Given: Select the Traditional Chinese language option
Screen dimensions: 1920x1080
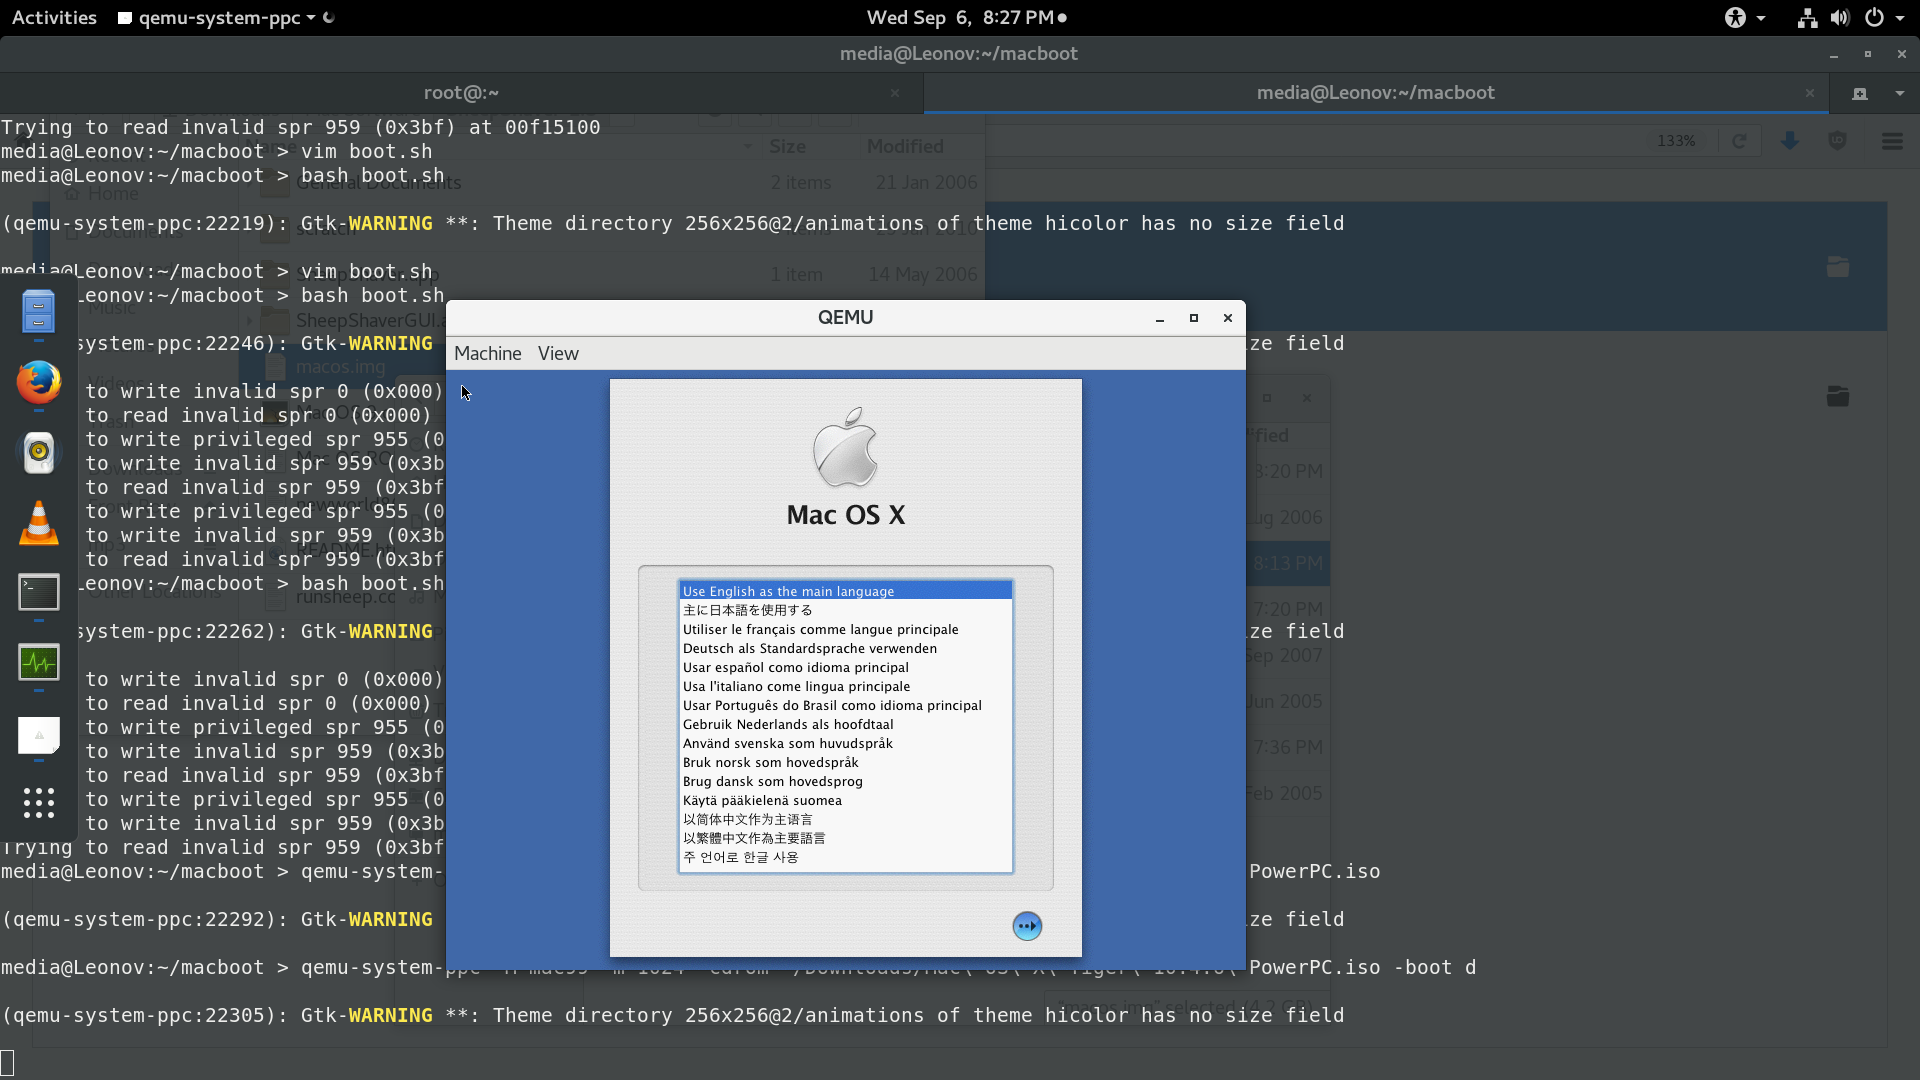Looking at the screenshot, I should pyautogui.click(x=845, y=838).
